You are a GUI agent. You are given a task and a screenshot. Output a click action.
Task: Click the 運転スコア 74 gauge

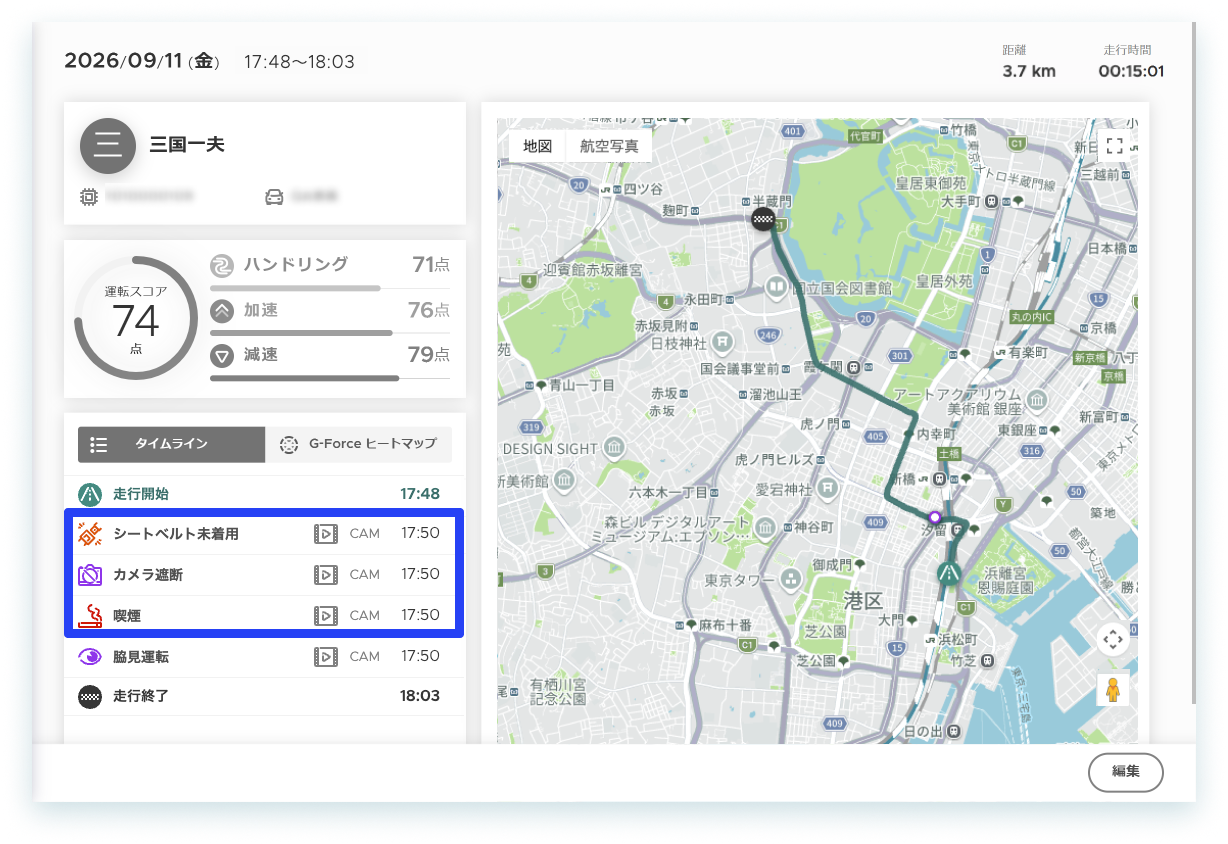click(136, 319)
